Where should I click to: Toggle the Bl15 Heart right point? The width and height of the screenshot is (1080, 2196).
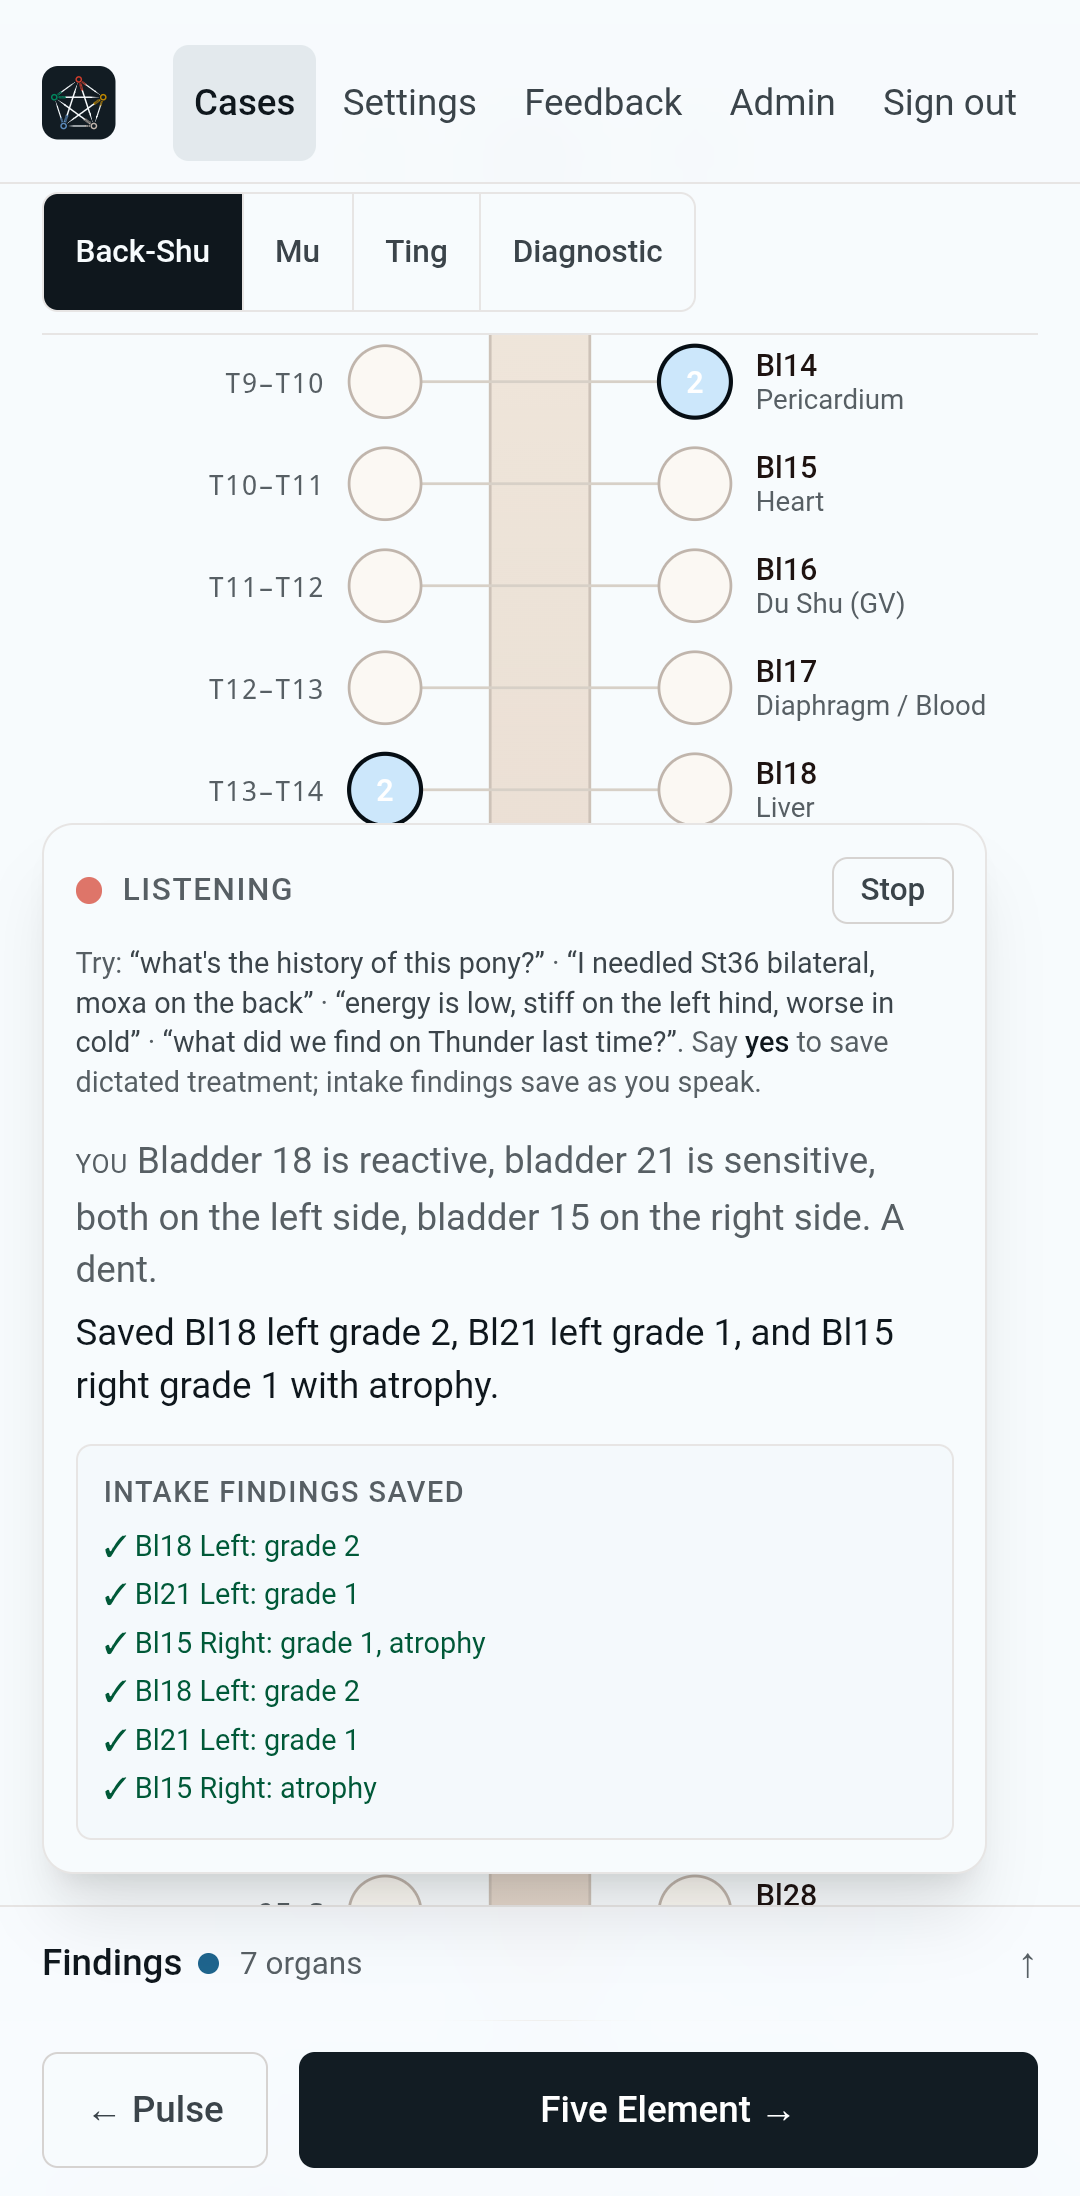[x=695, y=484]
